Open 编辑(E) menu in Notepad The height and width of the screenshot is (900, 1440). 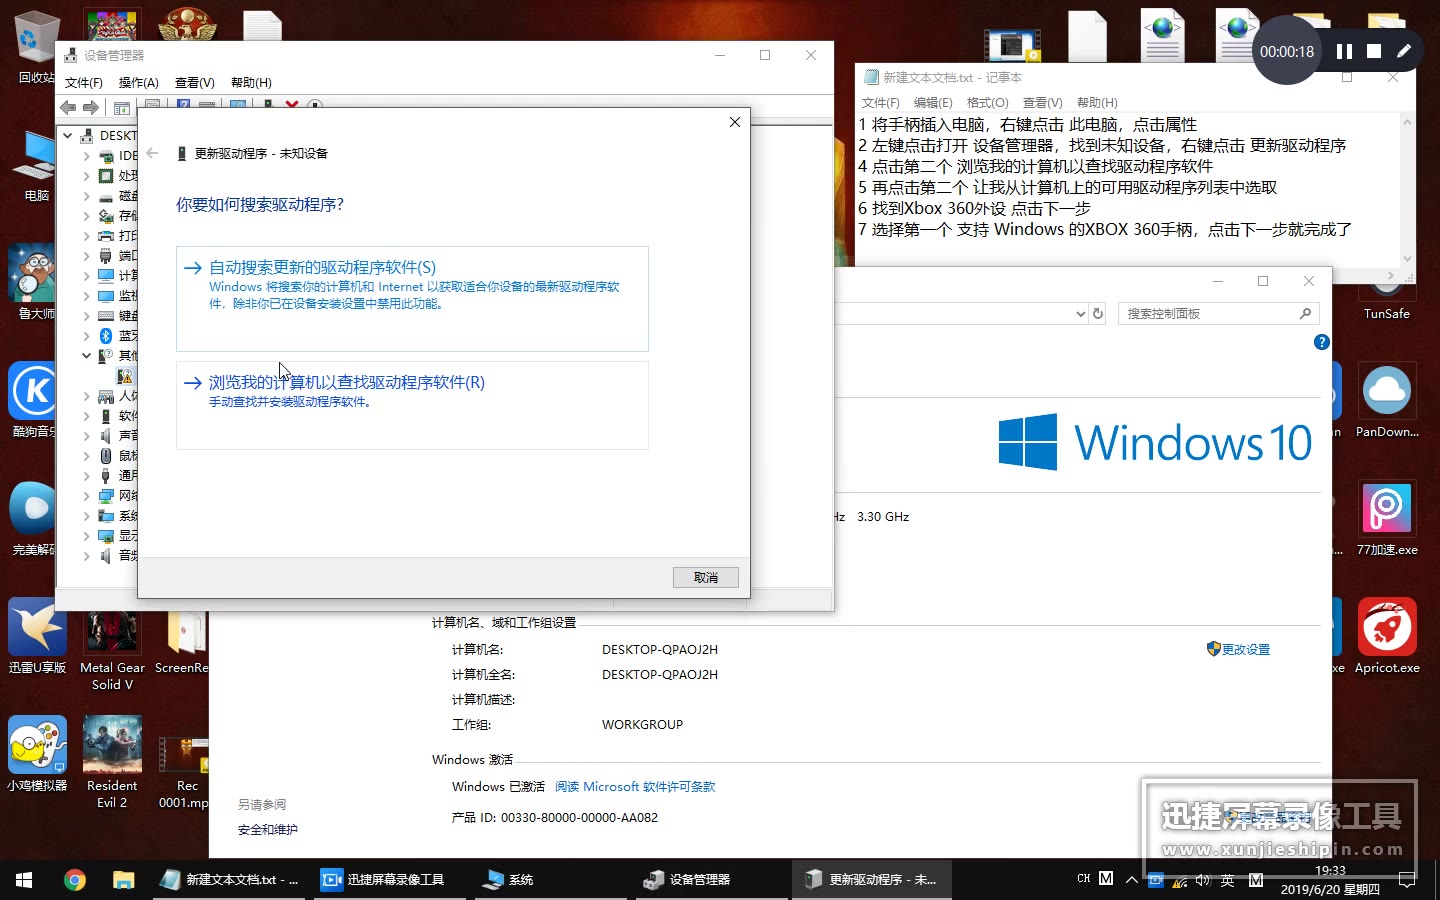coord(933,103)
